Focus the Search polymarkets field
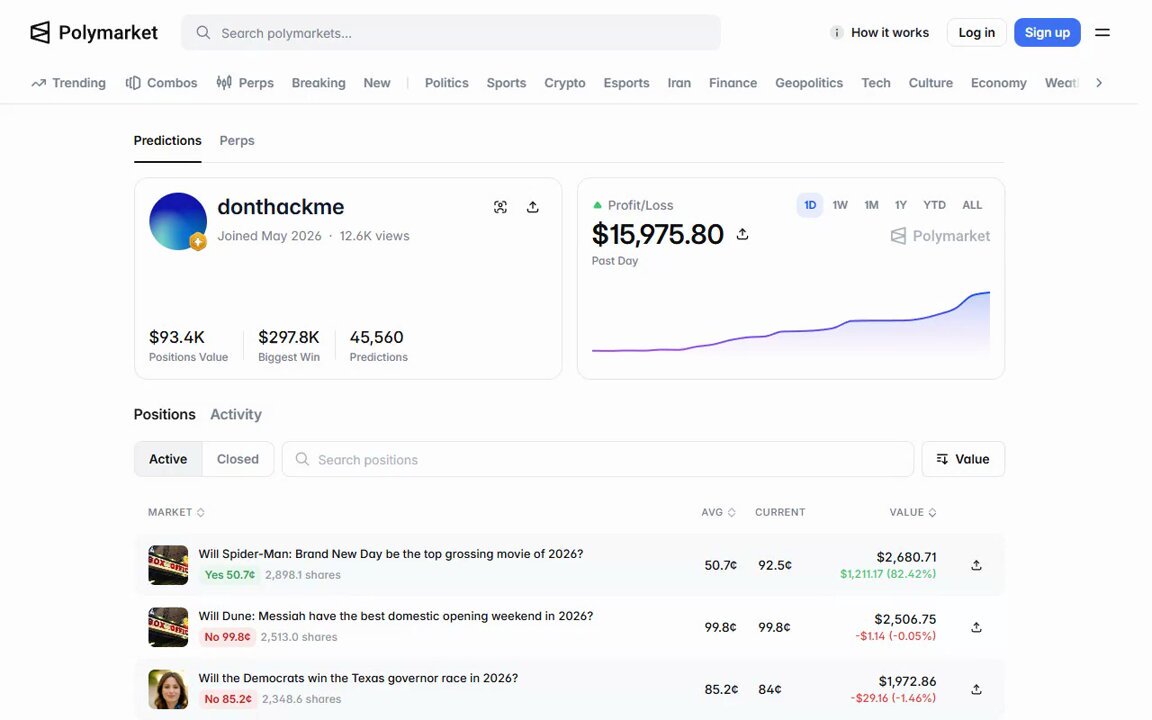The width and height of the screenshot is (1152, 720). 451,33
